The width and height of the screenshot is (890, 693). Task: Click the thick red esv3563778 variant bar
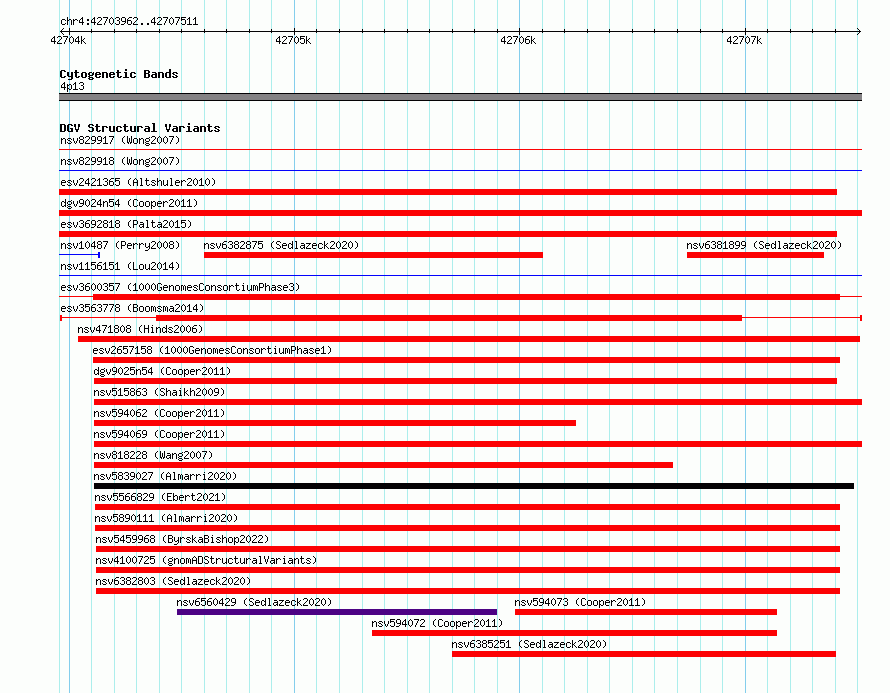[449, 318]
